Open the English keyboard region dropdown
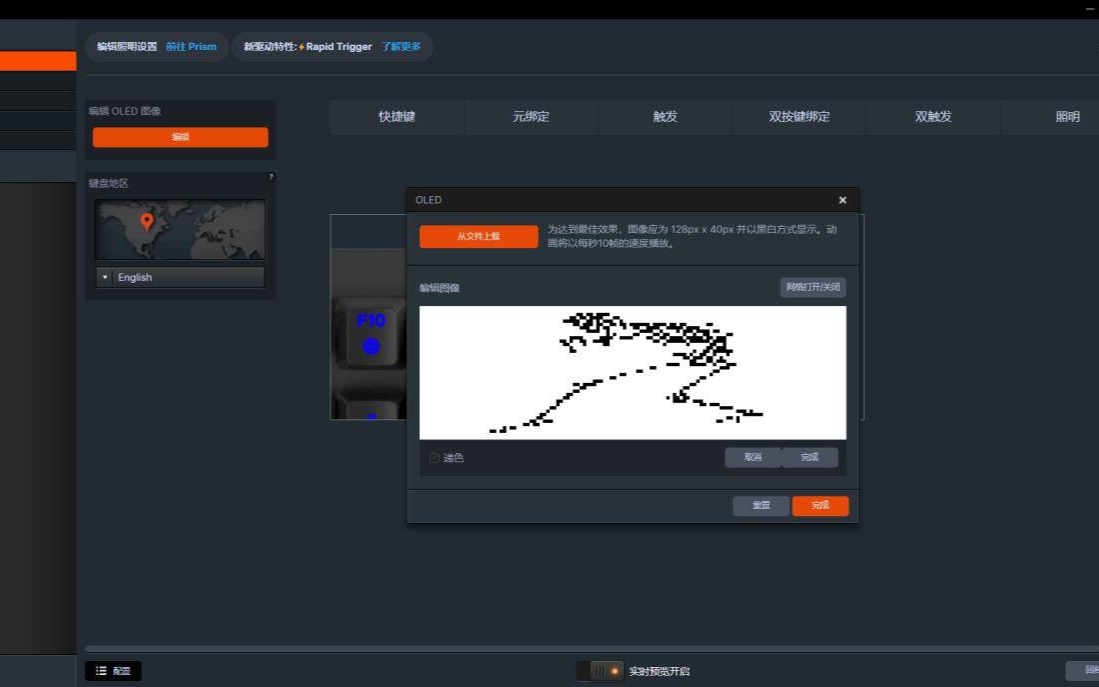Image resolution: width=1099 pixels, height=687 pixels. coord(180,277)
